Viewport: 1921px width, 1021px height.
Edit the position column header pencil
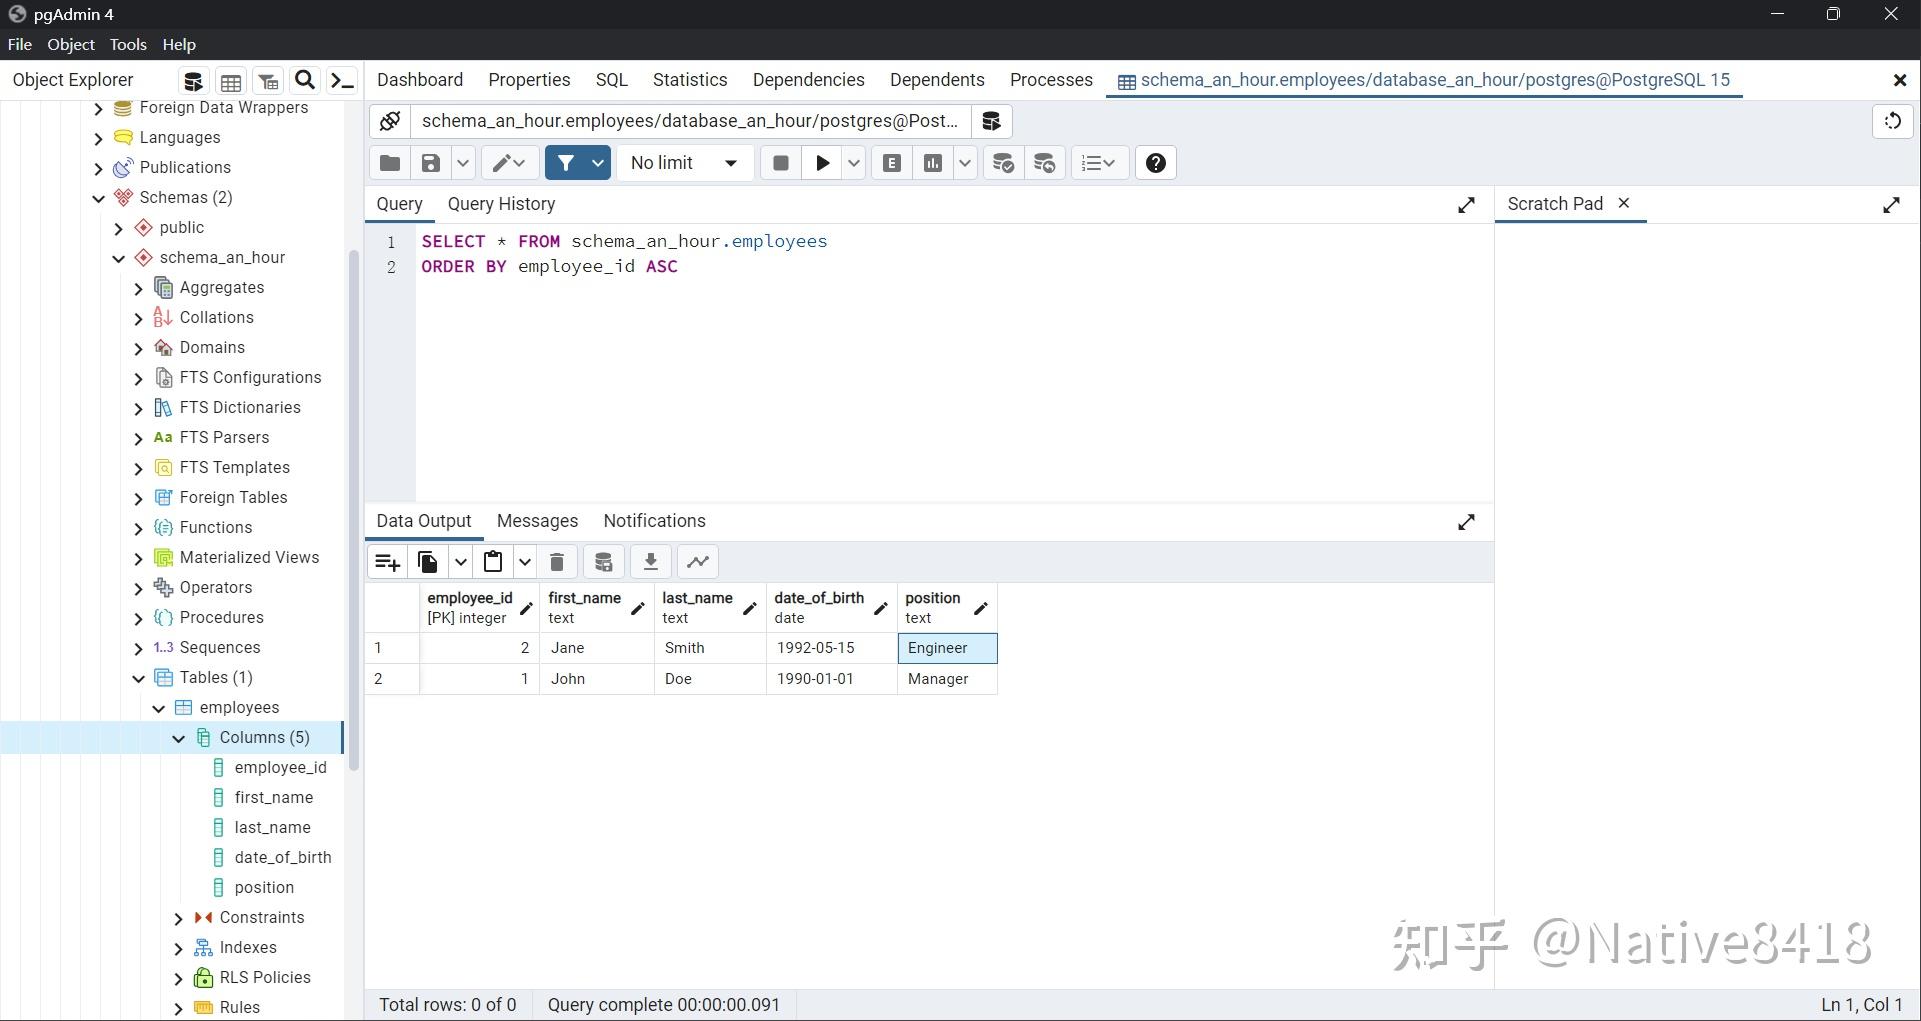[x=981, y=608]
